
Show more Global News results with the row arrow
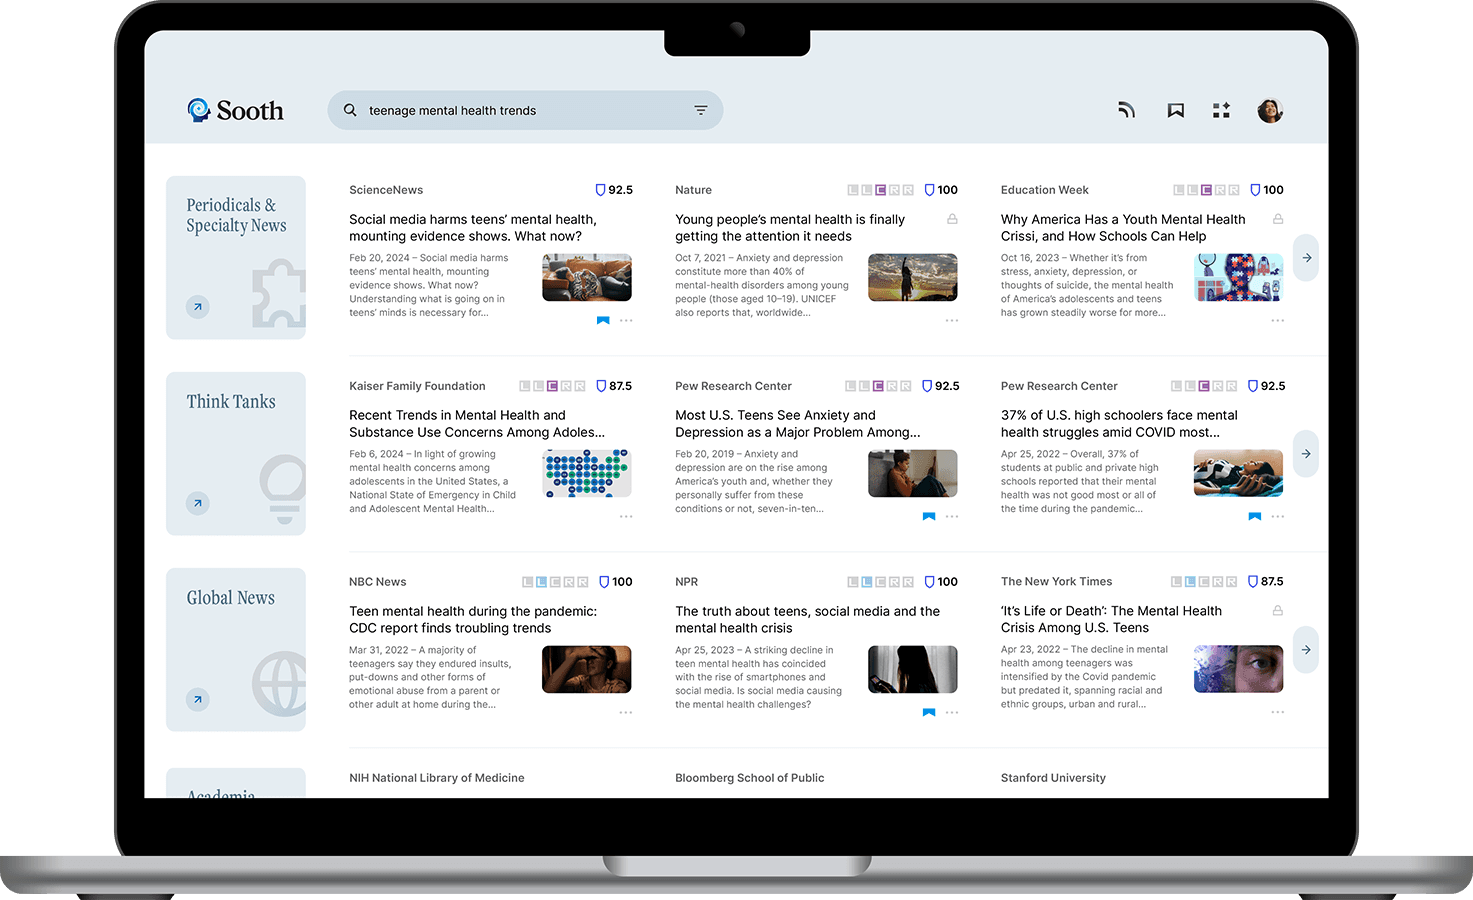click(x=1306, y=650)
